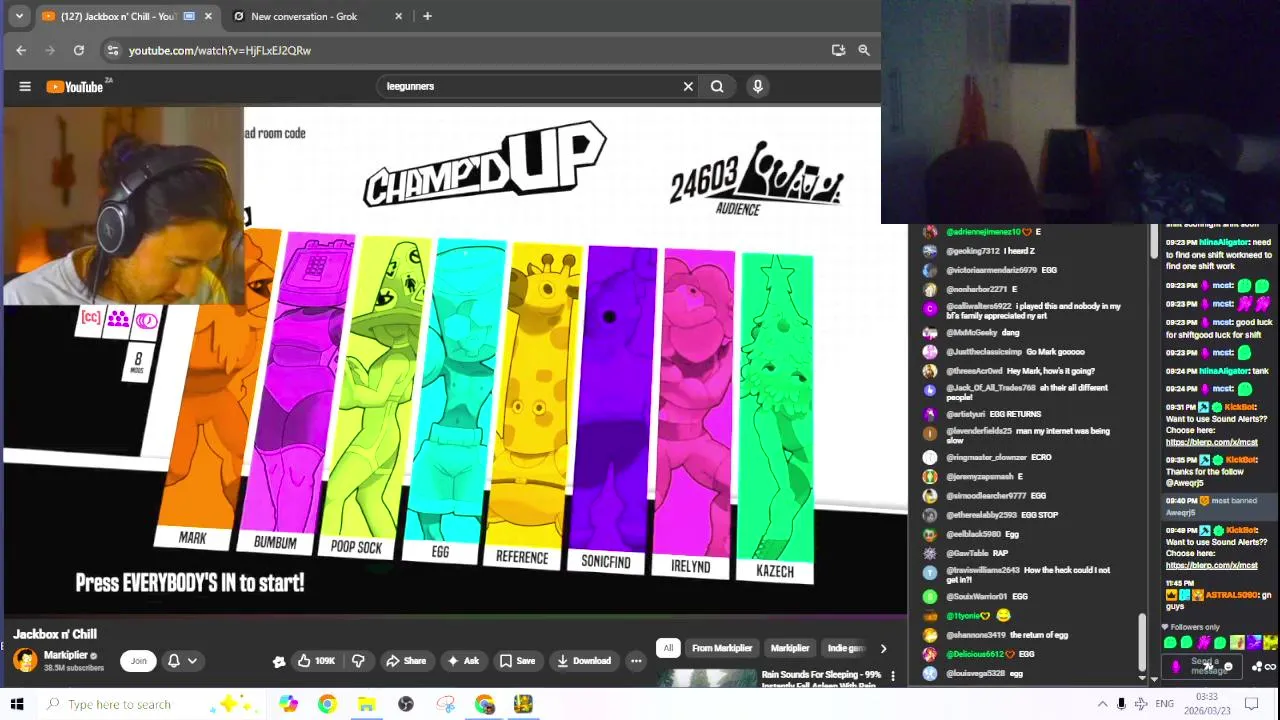The height and width of the screenshot is (720, 1280).
Task: Share the Jackbox n' Chill video
Action: (406, 661)
